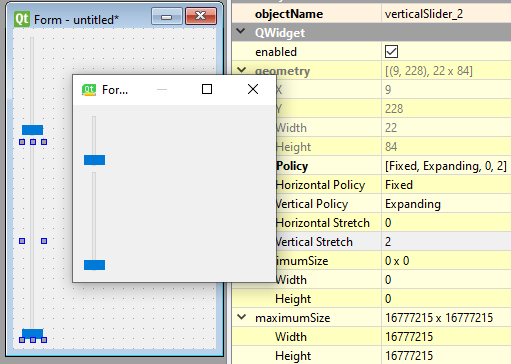Click the geometry Height value 84
This screenshot has height=364, width=511.
(x=446, y=147)
